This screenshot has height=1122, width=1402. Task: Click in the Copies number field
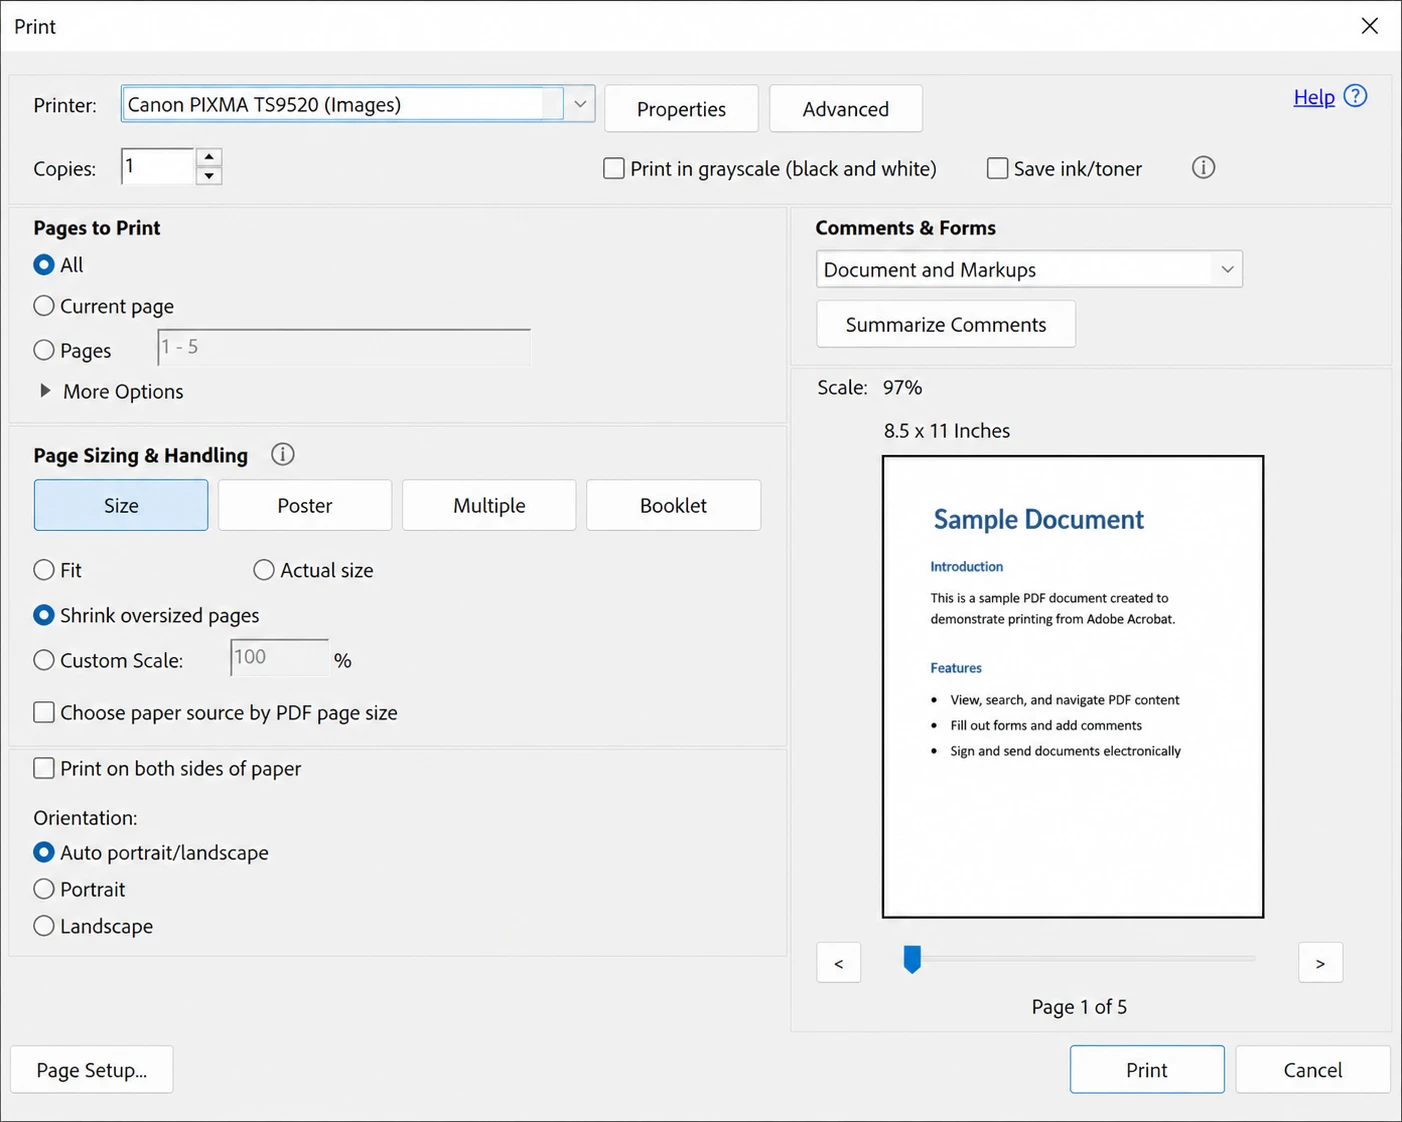click(x=157, y=166)
